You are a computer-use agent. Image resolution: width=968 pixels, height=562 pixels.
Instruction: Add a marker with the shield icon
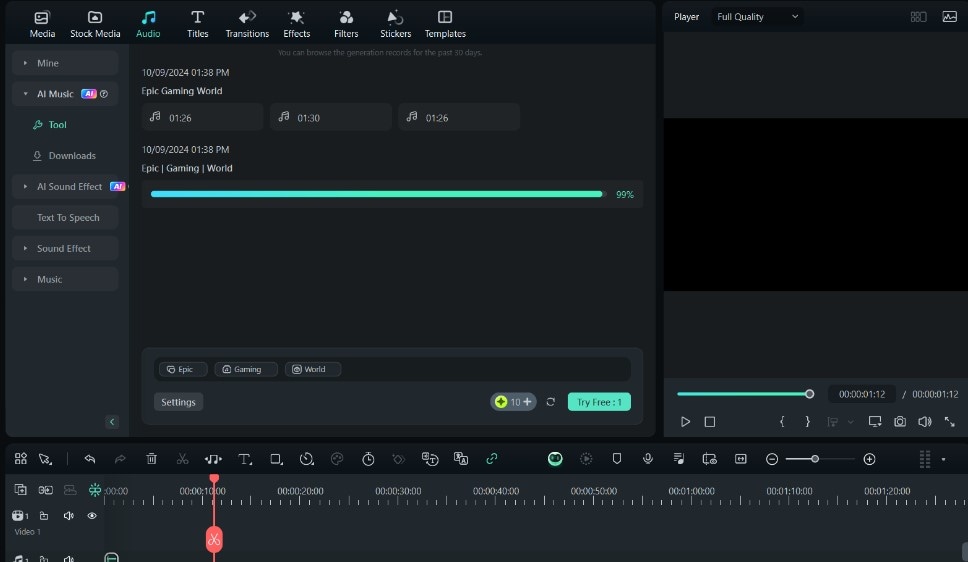pyautogui.click(x=617, y=459)
